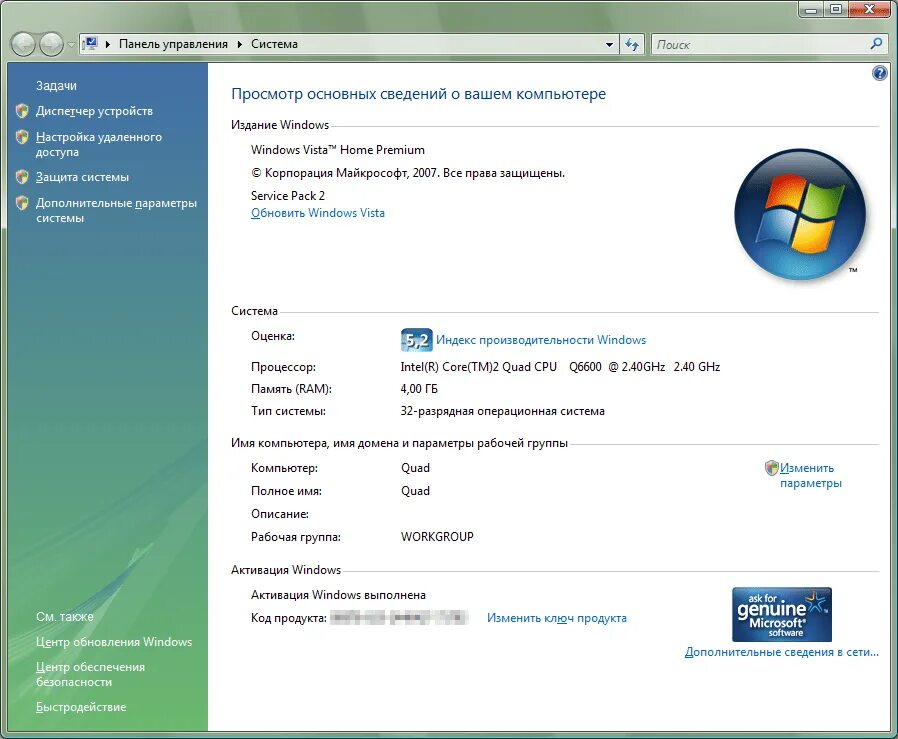The image size is (898, 739).
Task: Click the Корпорация Майкрософт, 2007 copyright text
Action: [408, 173]
